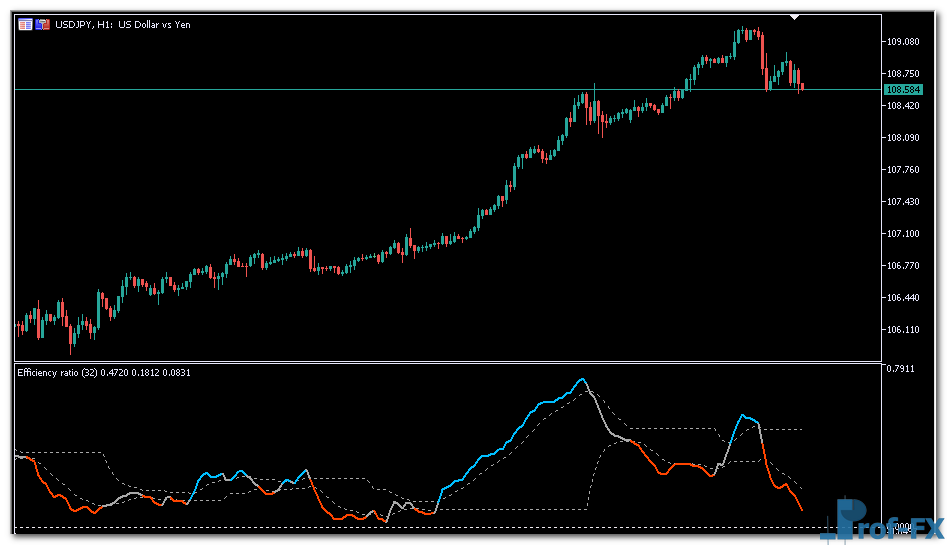Click the 106.110 price axis label
Viewport: 947px width, 545px height.
902,330
